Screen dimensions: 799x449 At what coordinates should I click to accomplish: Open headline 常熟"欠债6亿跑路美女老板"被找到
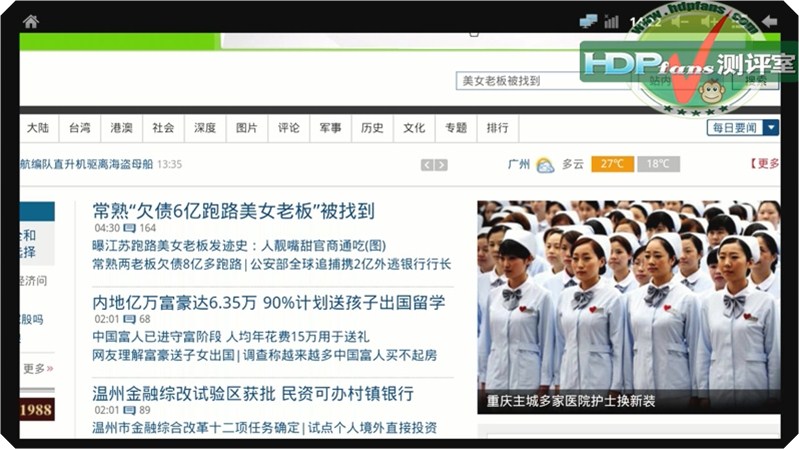[x=233, y=210]
